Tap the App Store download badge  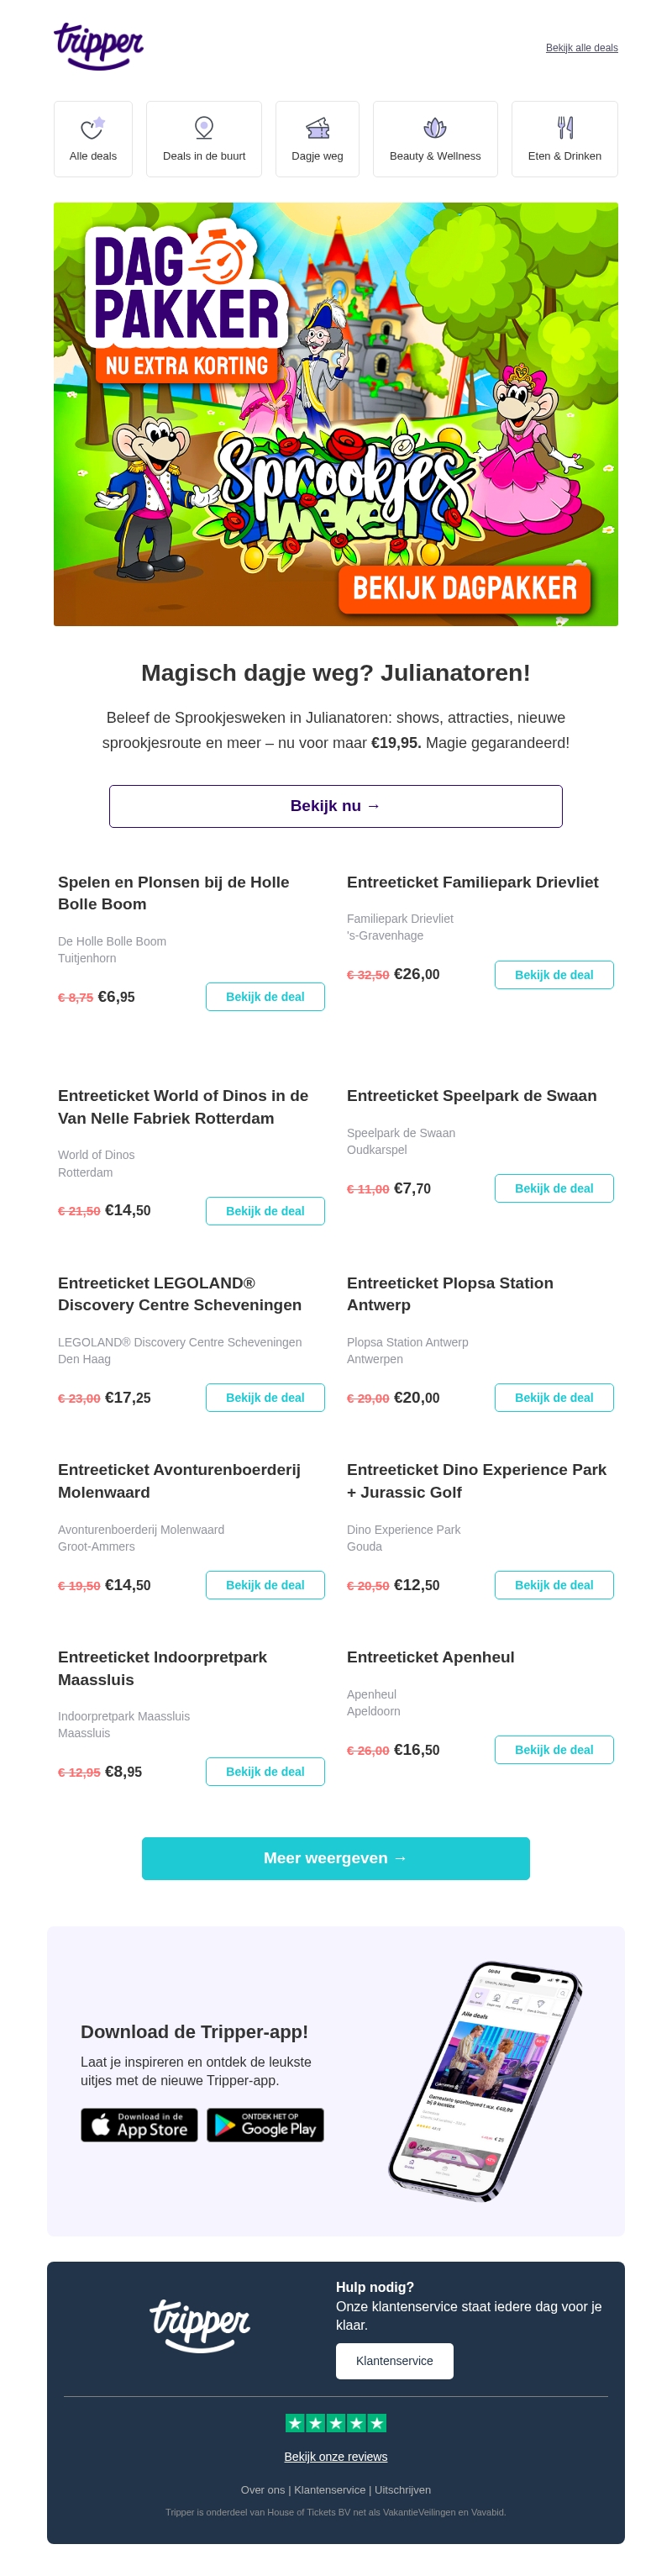(139, 2124)
